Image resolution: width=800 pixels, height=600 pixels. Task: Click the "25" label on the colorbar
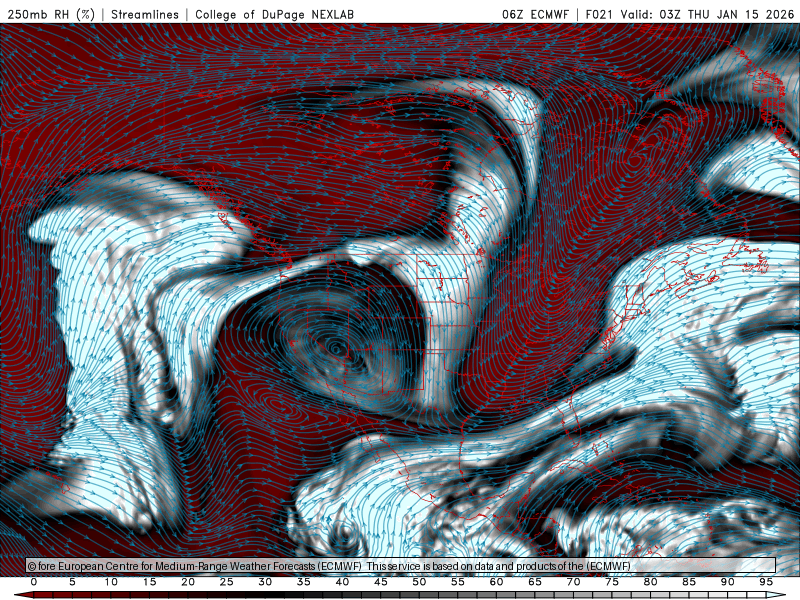(227, 582)
